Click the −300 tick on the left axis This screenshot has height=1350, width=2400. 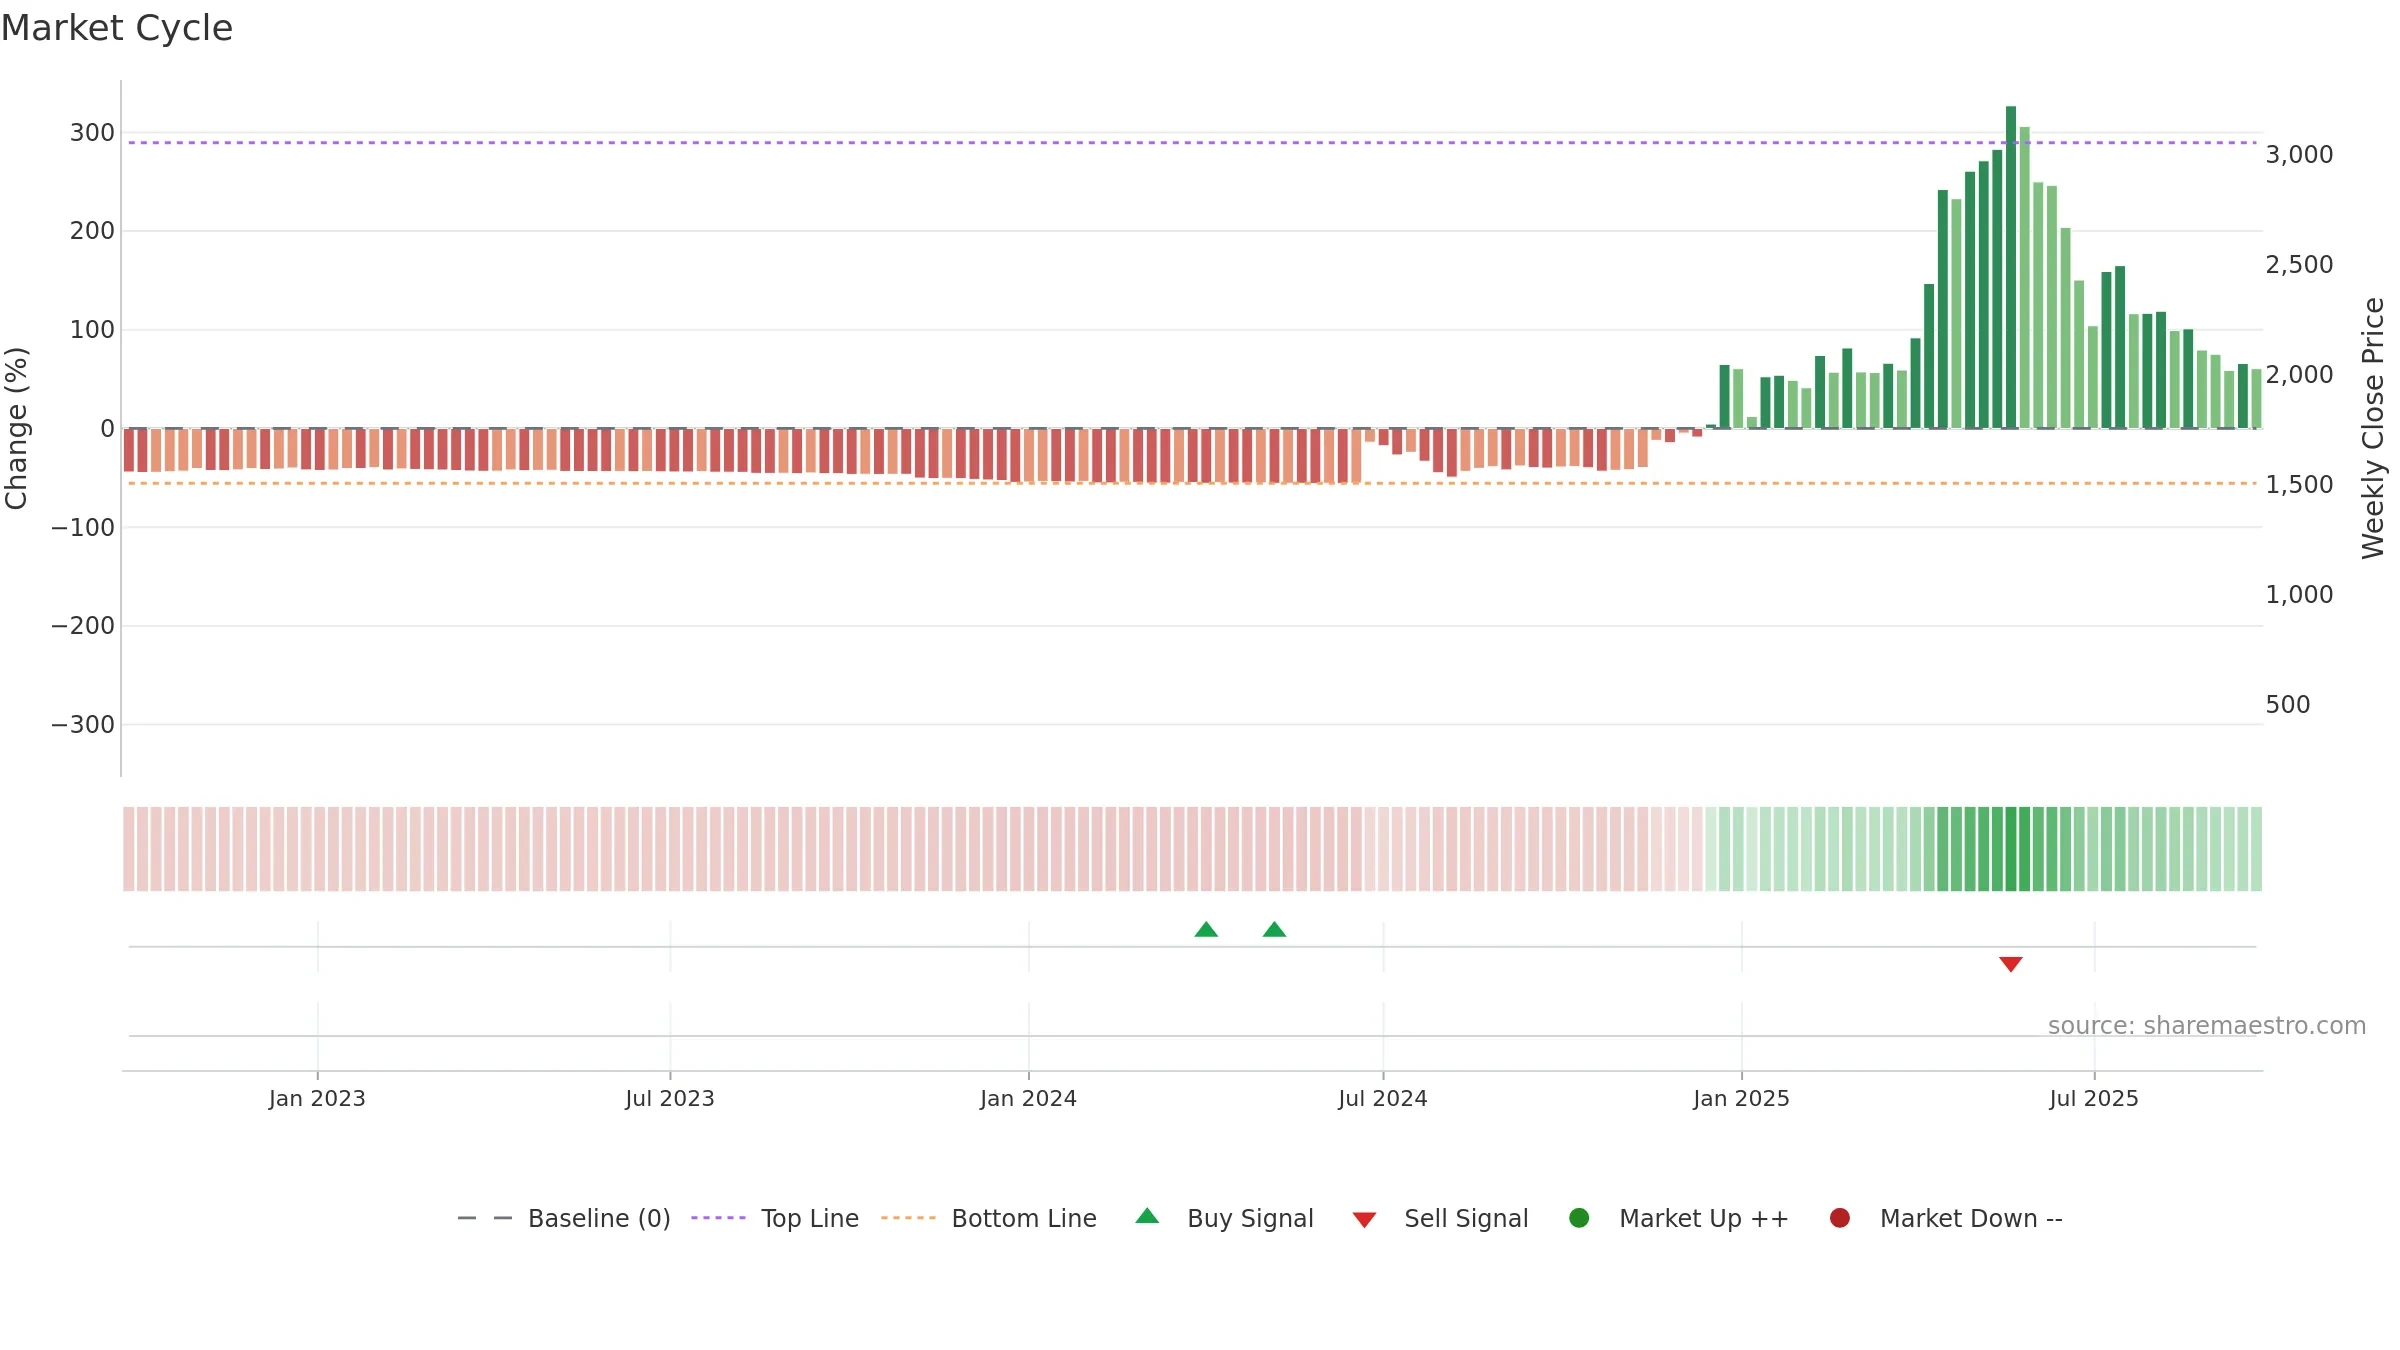coord(83,725)
